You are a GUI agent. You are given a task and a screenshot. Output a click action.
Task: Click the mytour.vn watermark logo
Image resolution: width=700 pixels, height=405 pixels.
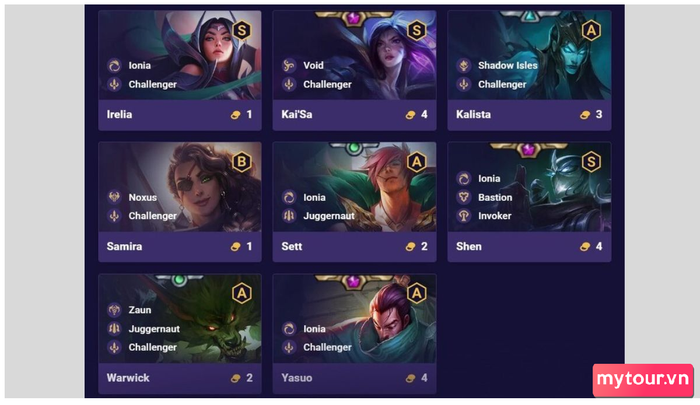(x=643, y=380)
